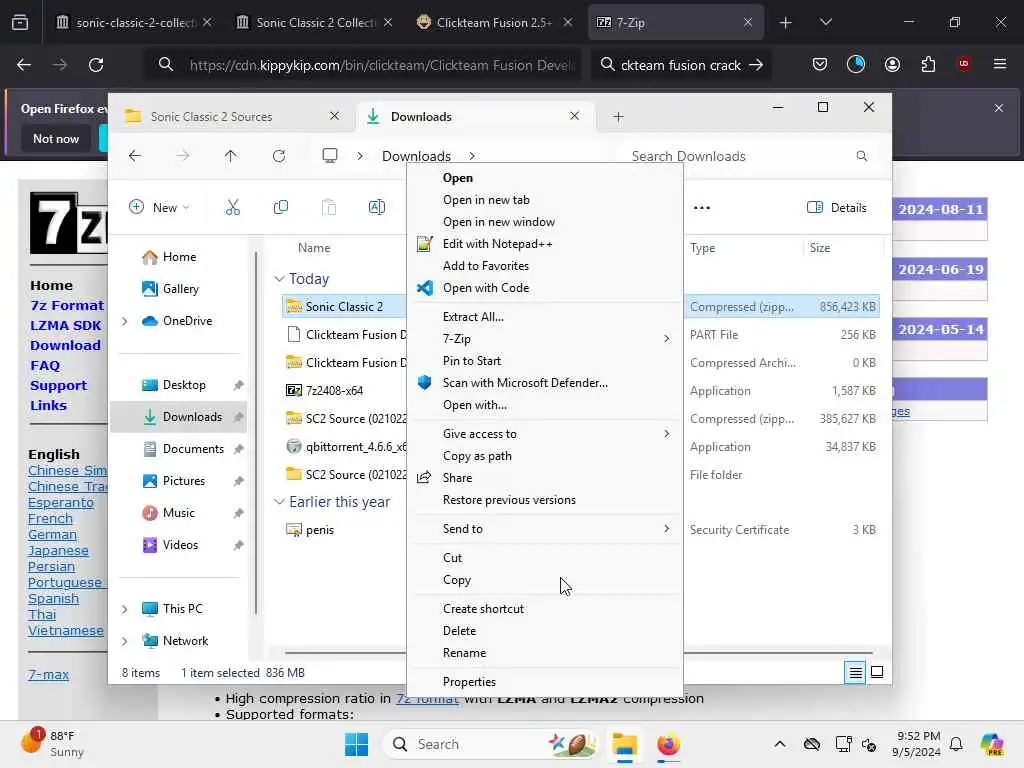Open Firefox from the taskbar
This screenshot has width=1024, height=768.
point(668,744)
